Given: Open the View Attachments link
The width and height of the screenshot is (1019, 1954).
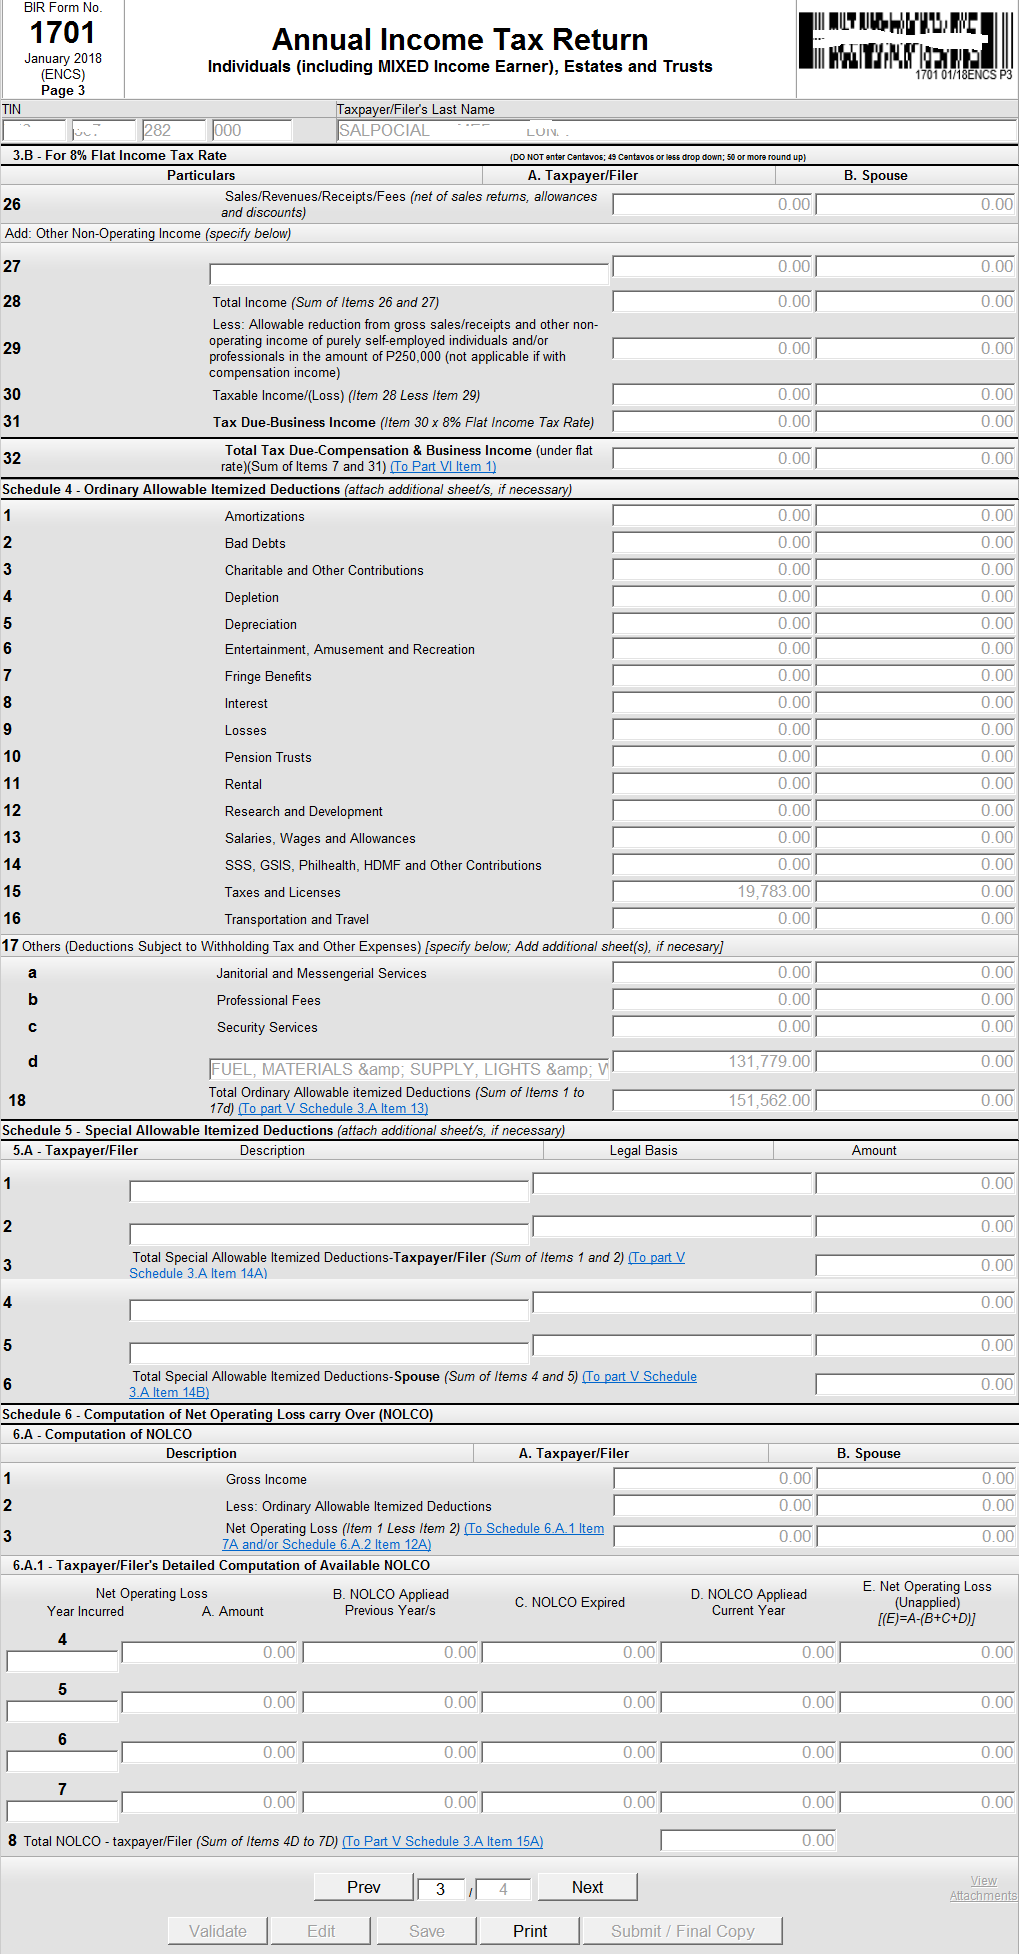Looking at the screenshot, I should click(x=983, y=1888).
